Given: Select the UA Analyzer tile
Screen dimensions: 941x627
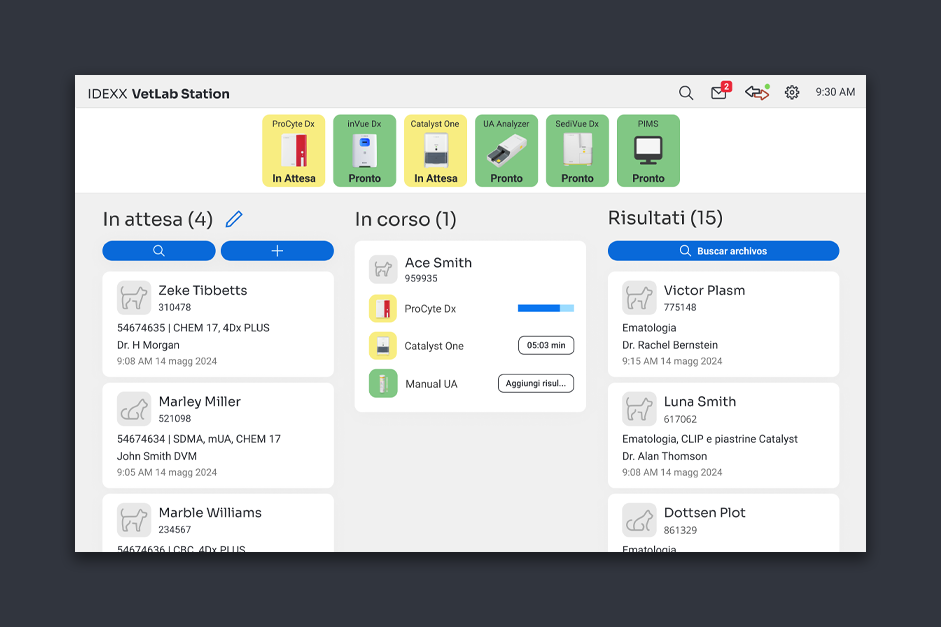Looking at the screenshot, I should (506, 151).
